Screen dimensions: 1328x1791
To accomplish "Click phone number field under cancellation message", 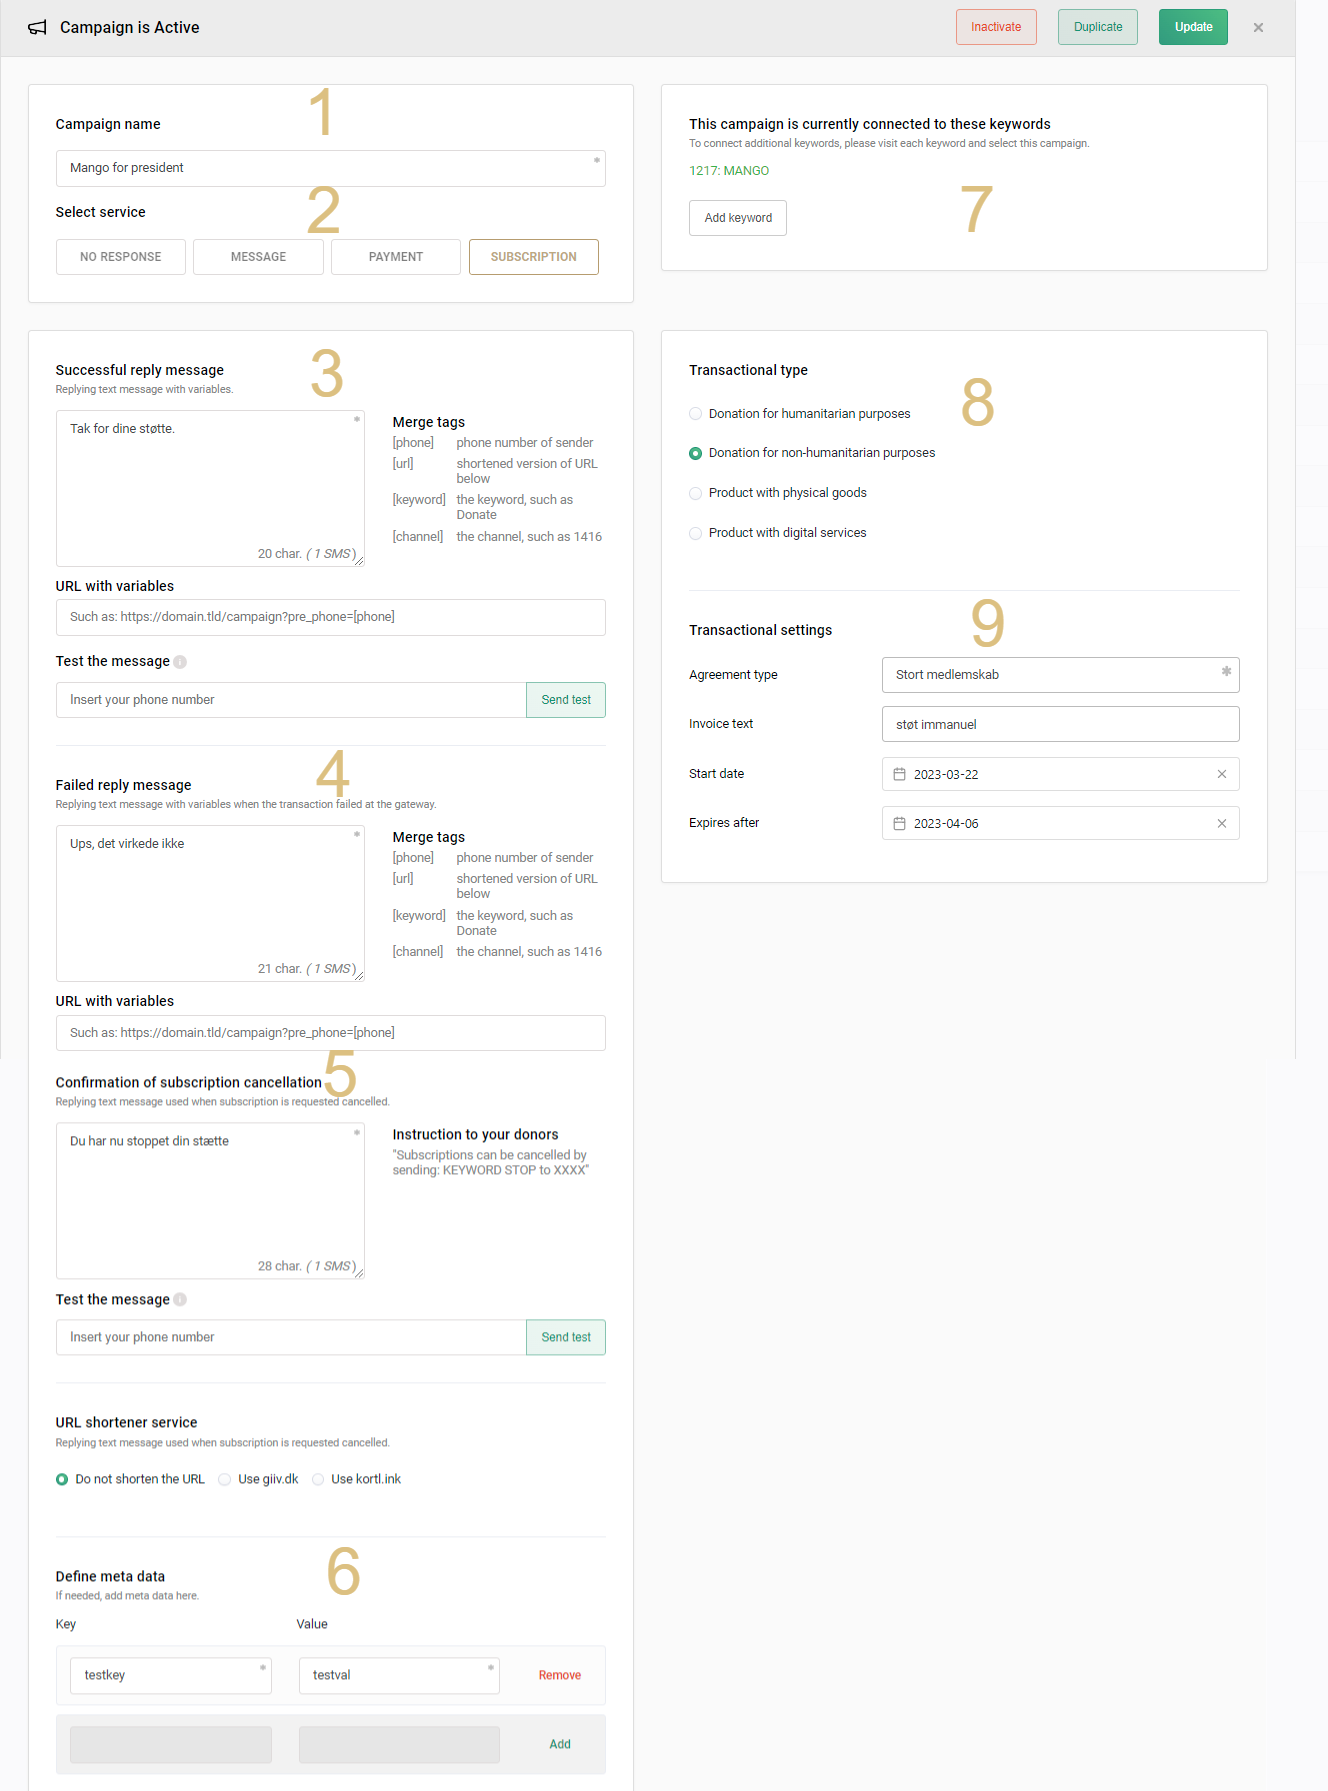I will pos(291,1338).
